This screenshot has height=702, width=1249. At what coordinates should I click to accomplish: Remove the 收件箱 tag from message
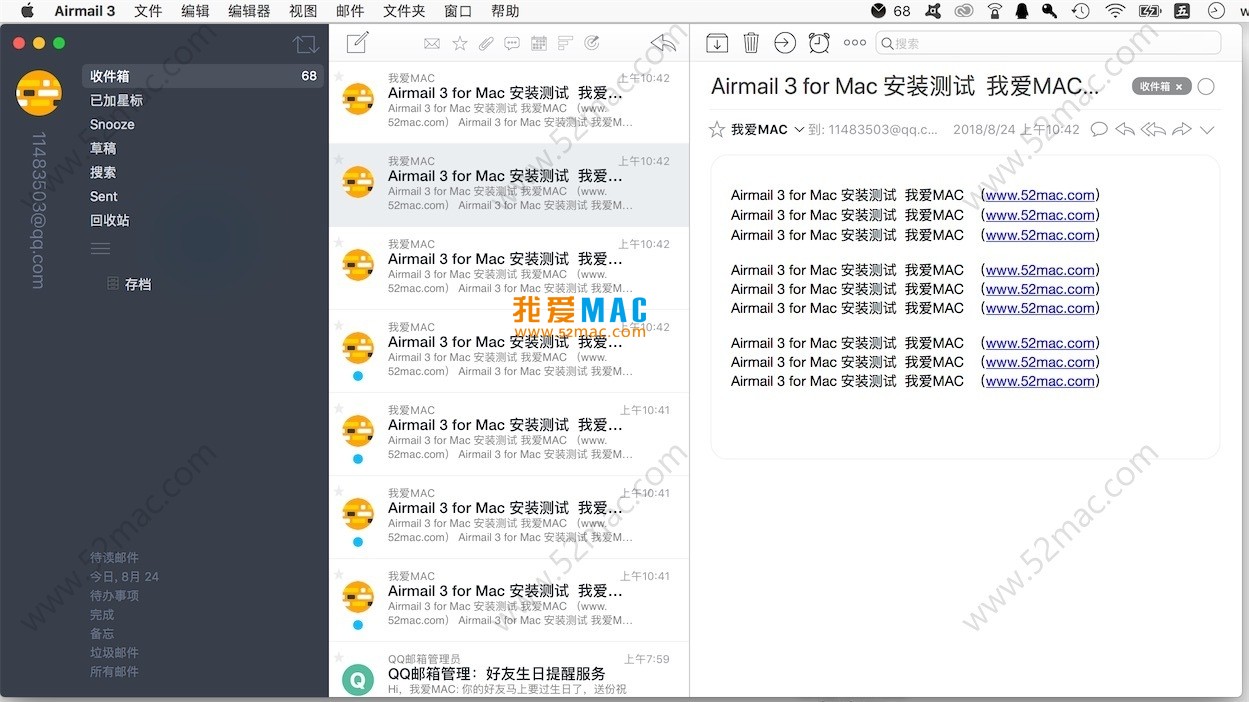click(x=1178, y=87)
